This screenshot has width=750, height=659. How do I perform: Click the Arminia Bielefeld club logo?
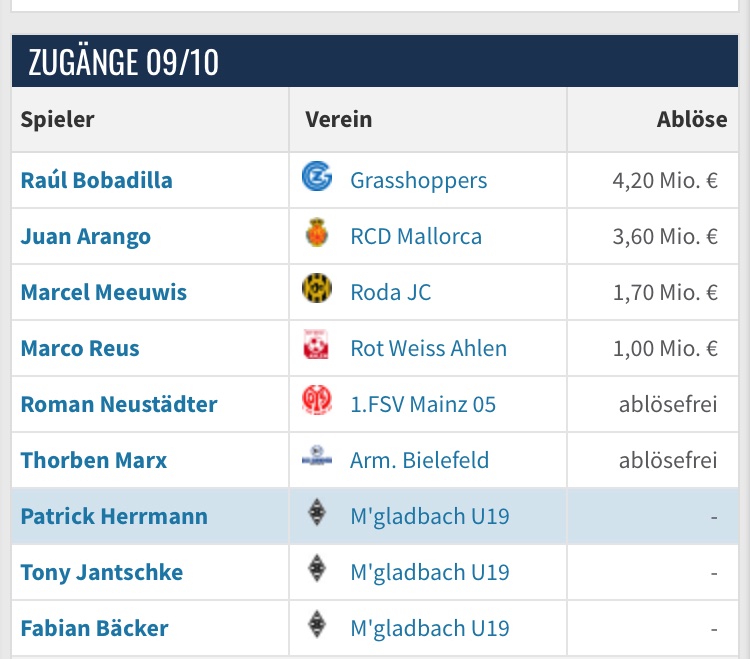[x=316, y=460]
